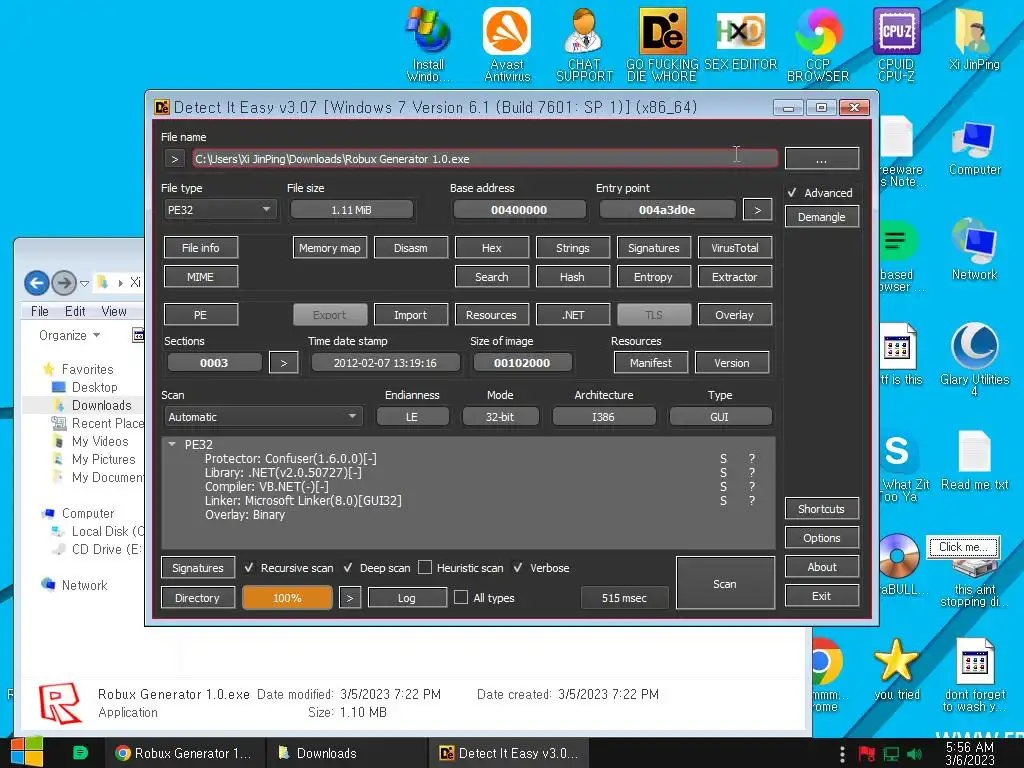
Task: Click the File info button
Action: coord(200,248)
